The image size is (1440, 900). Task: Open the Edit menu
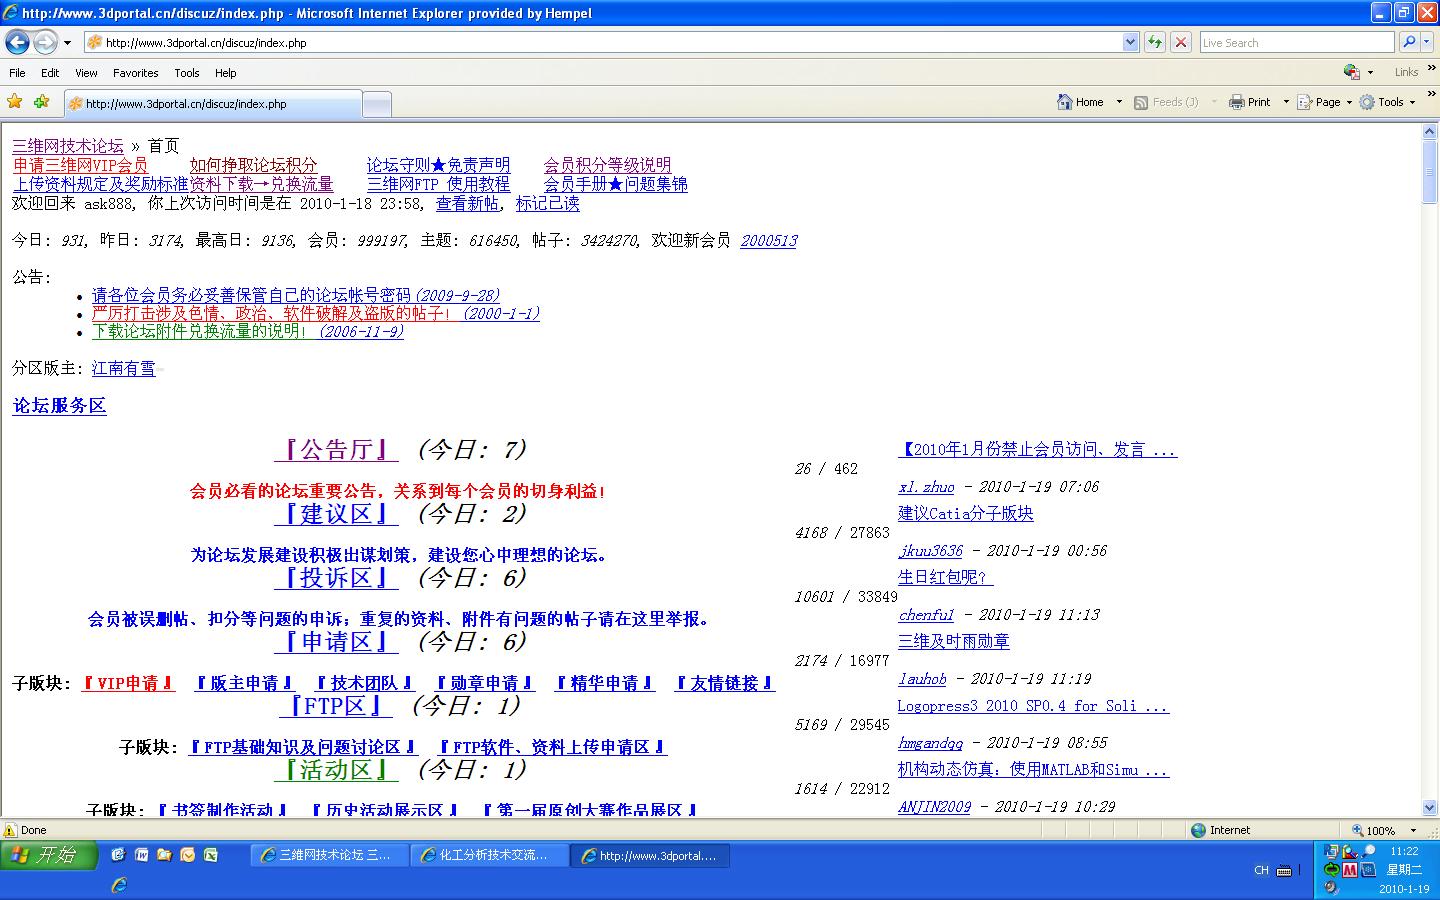click(50, 73)
